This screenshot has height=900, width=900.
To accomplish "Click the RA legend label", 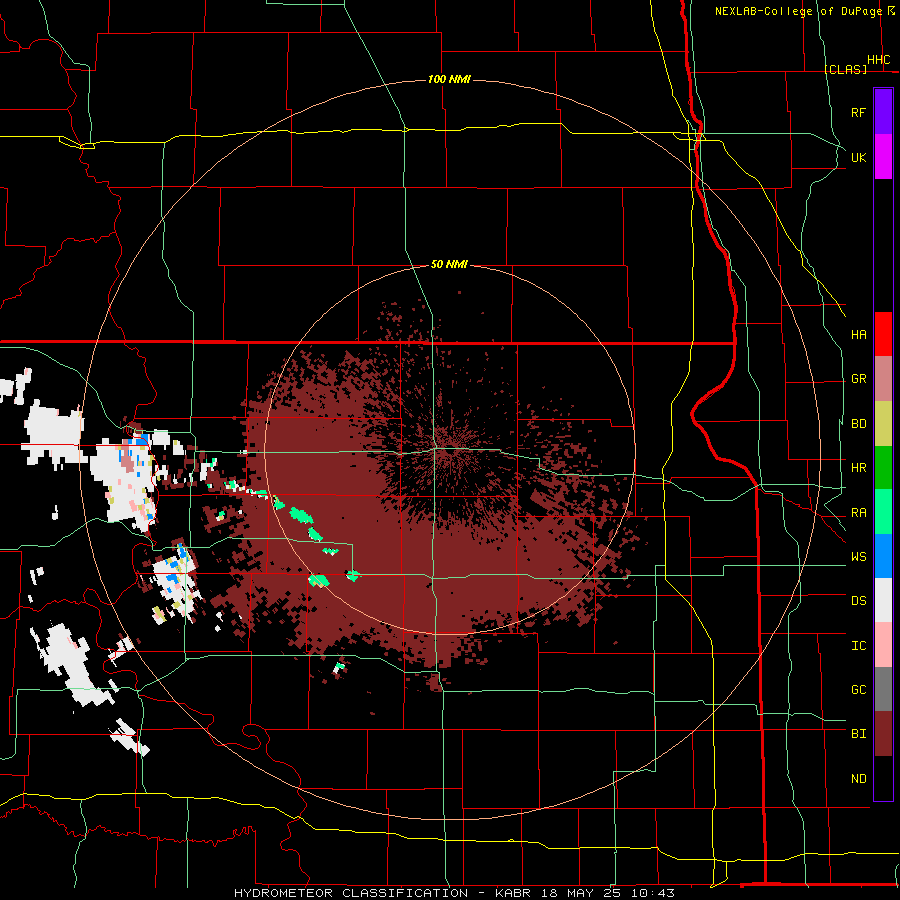I will [x=859, y=513].
